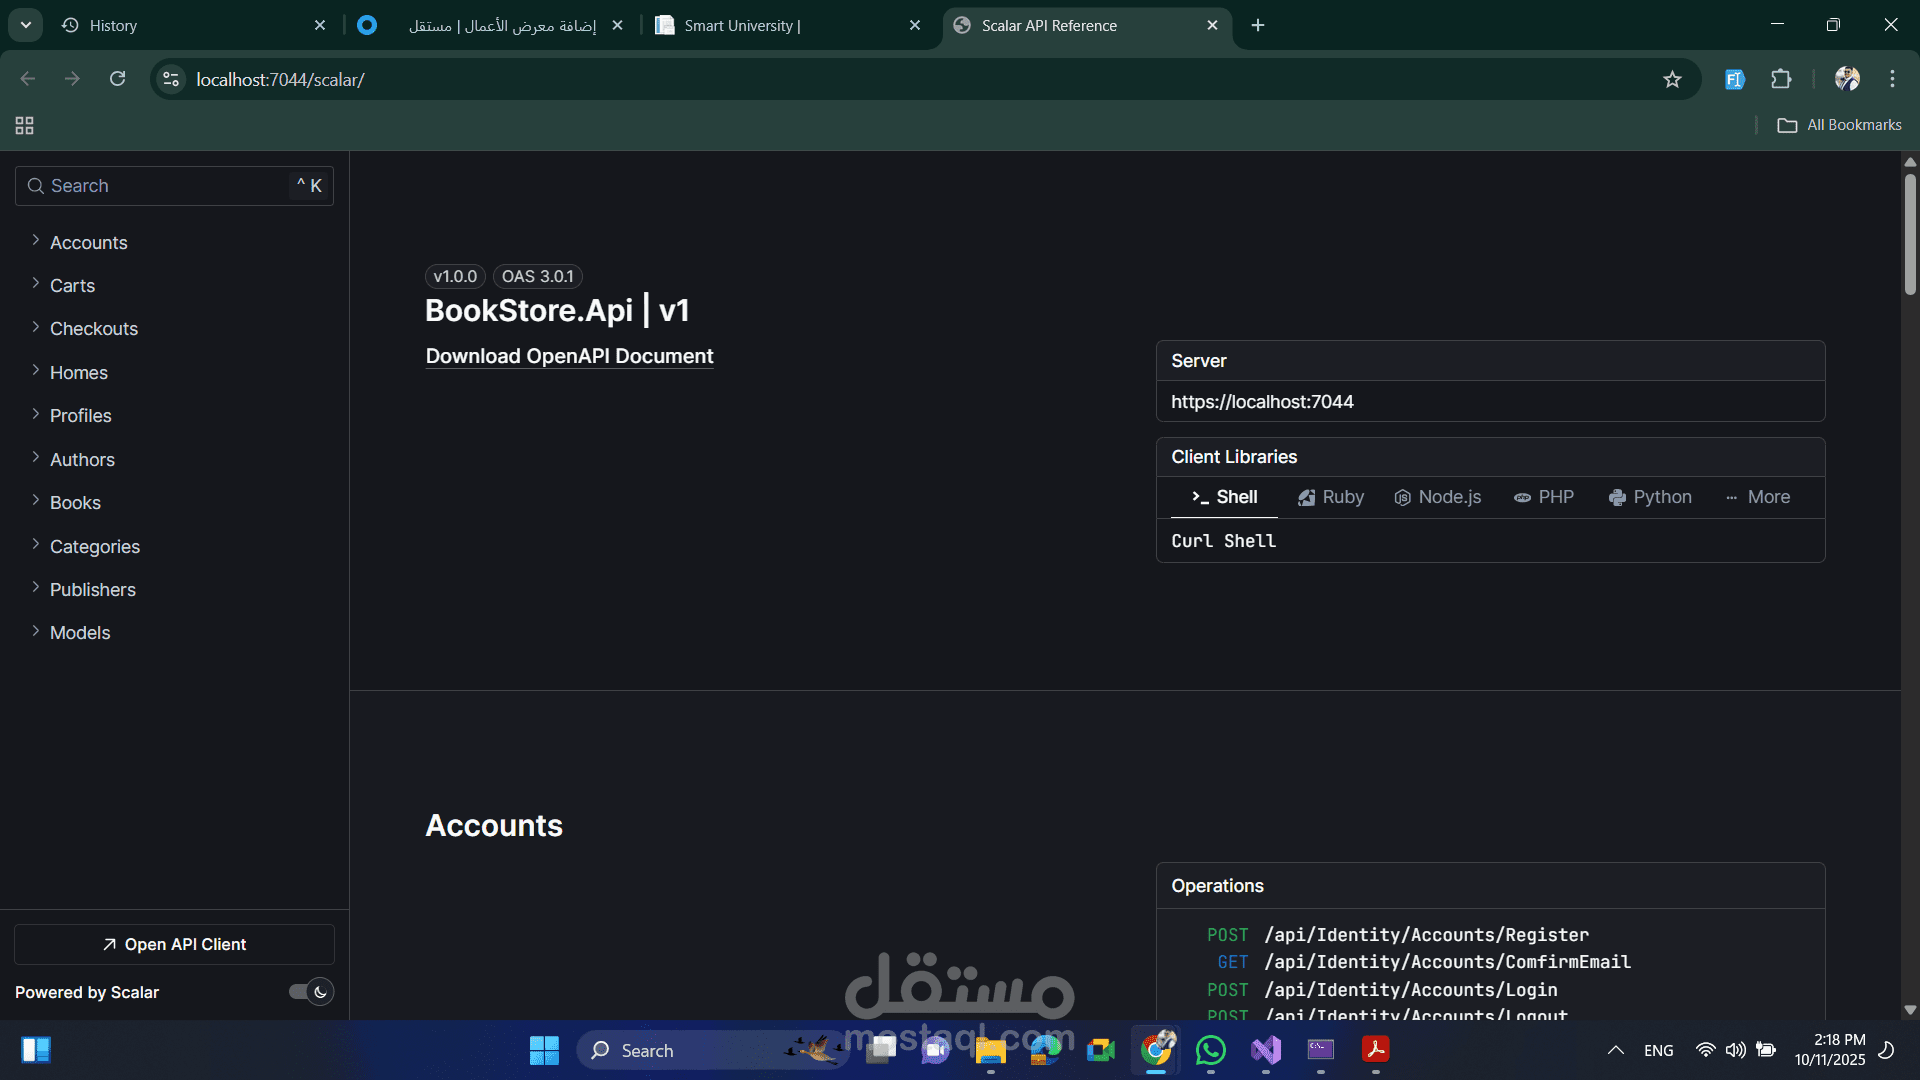Click the Powered by Scalar link
The height and width of the screenshot is (1080, 1920).
(x=87, y=992)
